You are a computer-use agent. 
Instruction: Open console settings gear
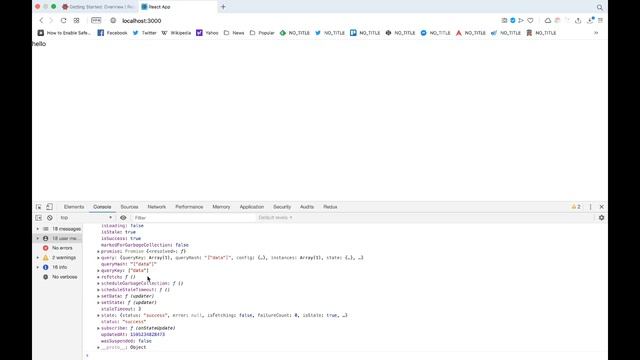tap(601, 218)
